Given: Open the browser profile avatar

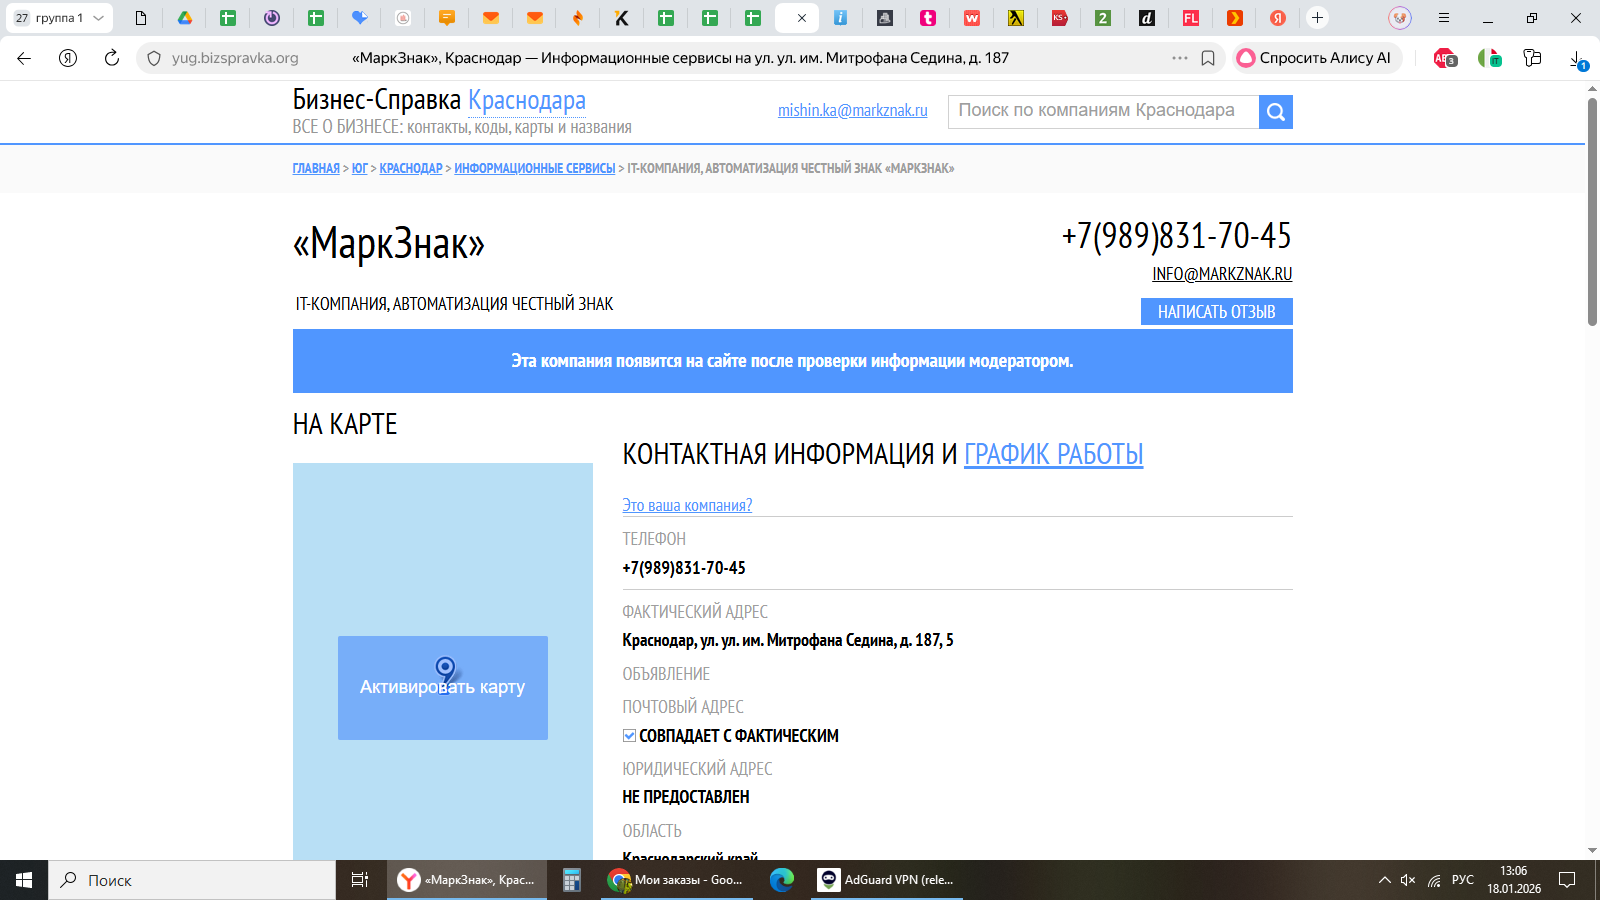Looking at the screenshot, I should click(1400, 18).
